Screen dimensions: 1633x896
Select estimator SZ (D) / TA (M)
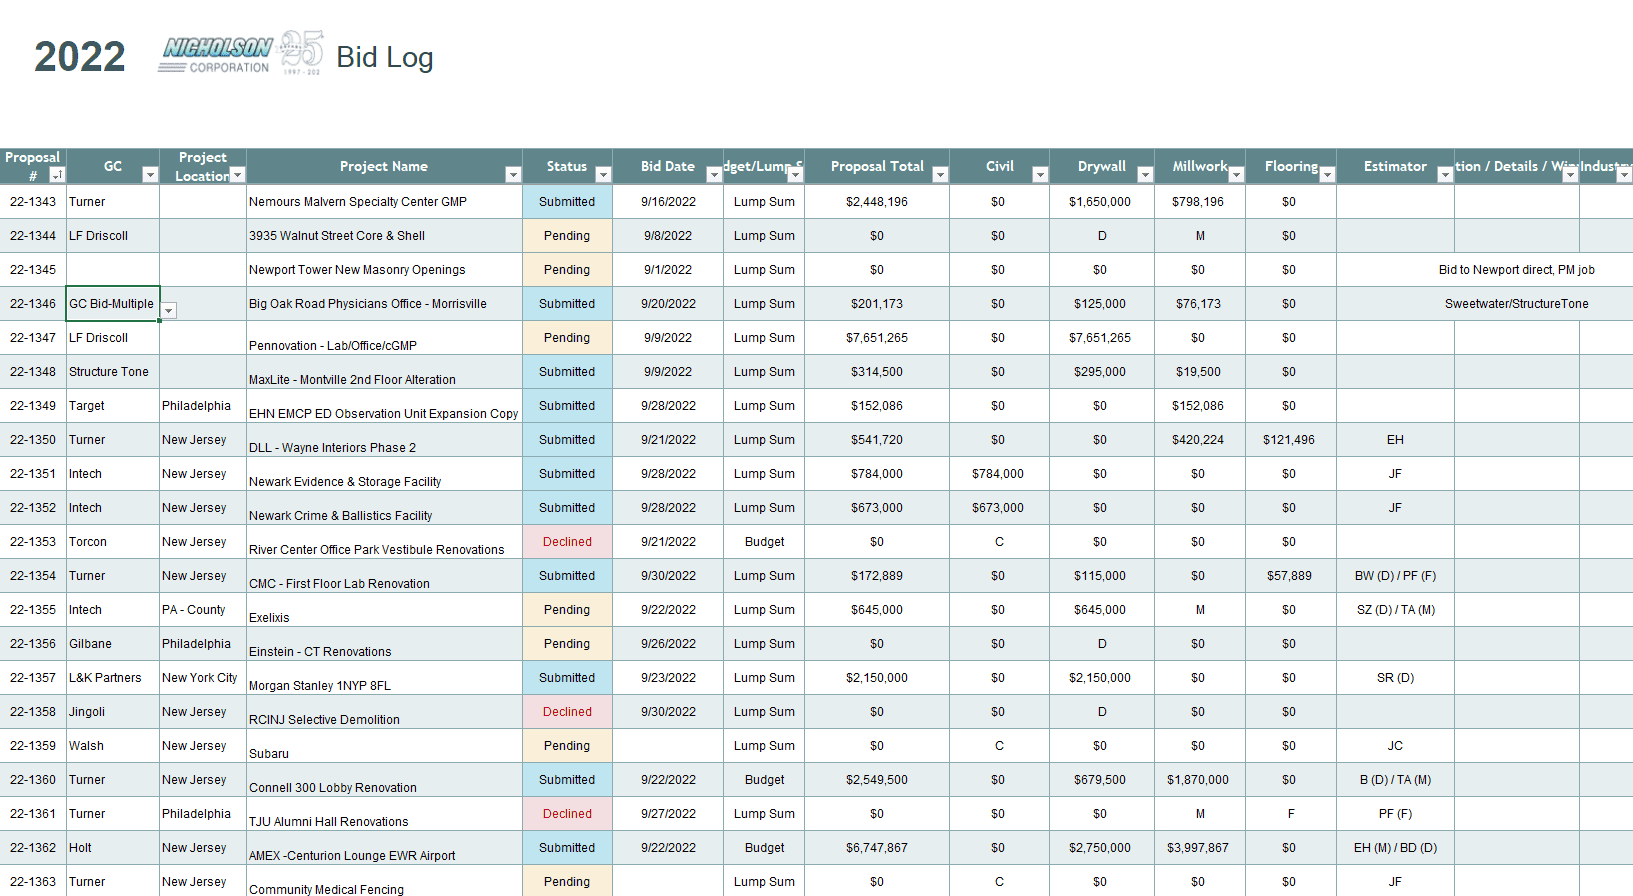tap(1395, 610)
